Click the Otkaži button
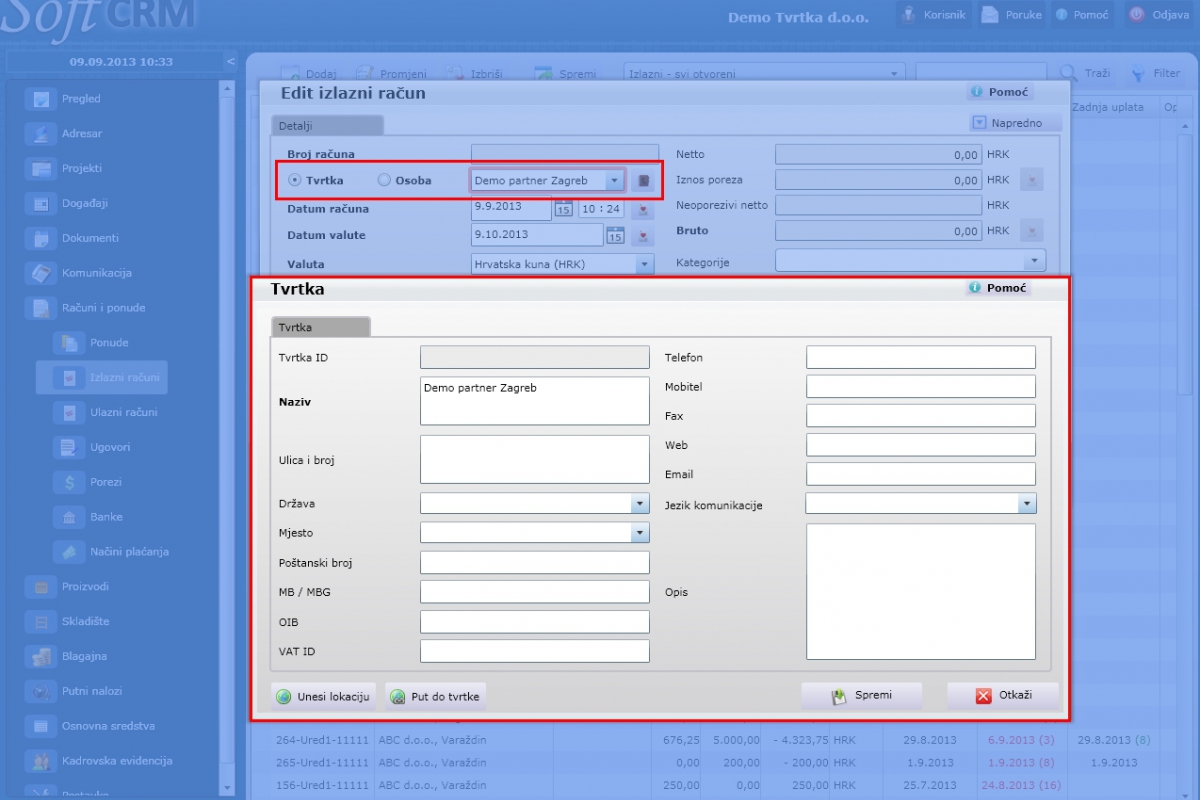The image size is (1200, 800). point(1003,696)
